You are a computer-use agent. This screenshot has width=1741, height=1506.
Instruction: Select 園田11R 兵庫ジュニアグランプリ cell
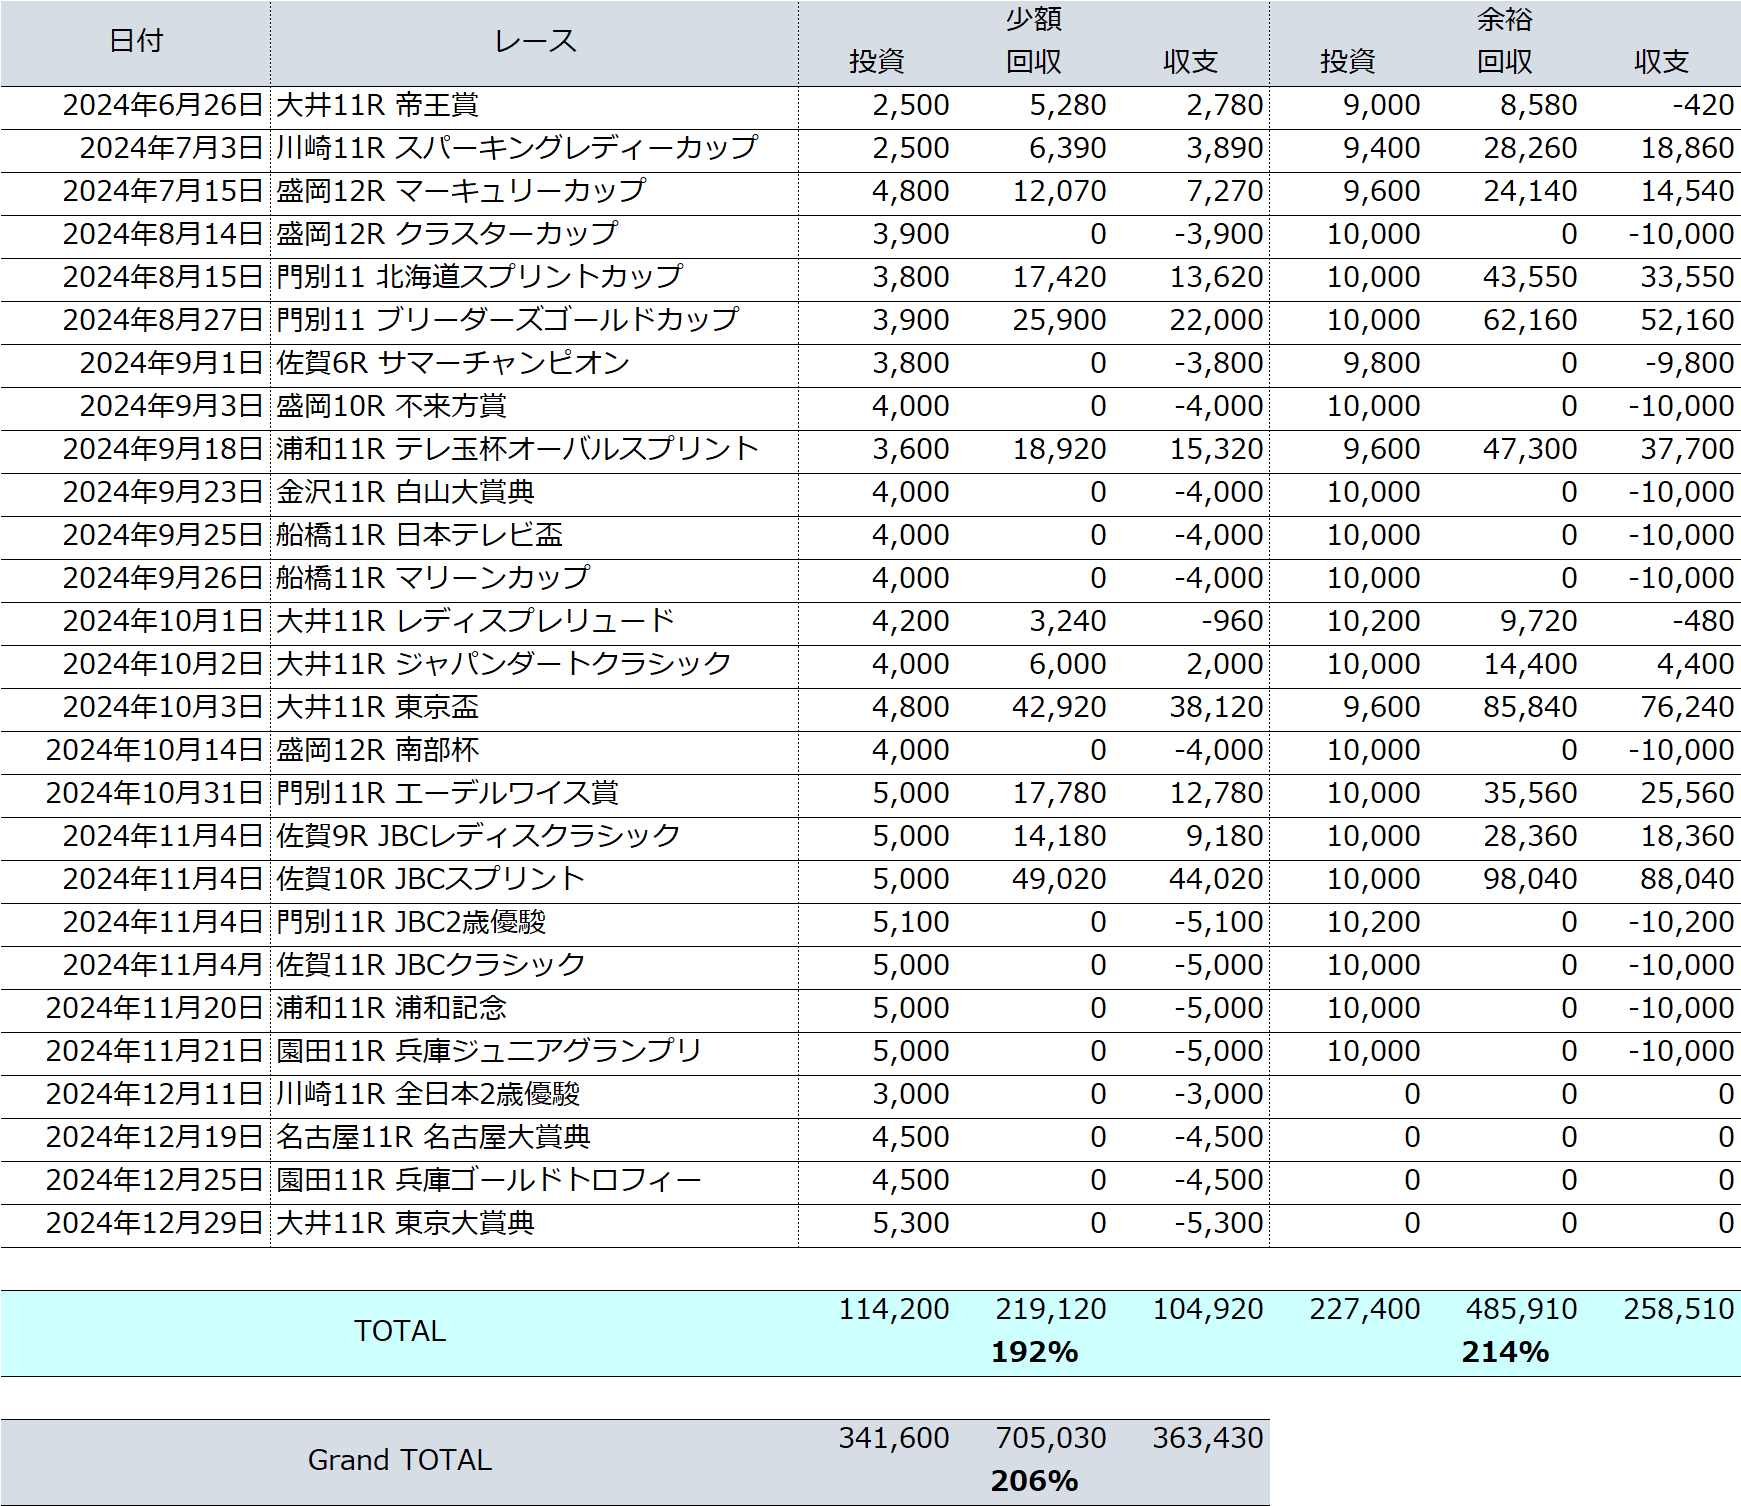(x=489, y=1051)
